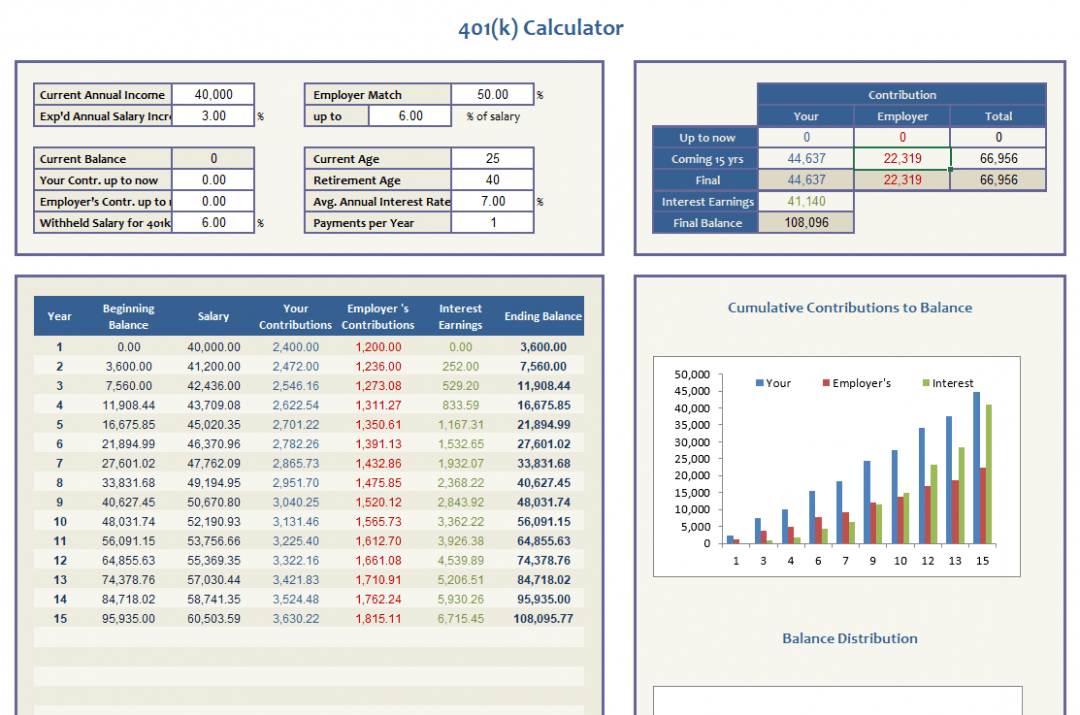Click the Current Balance value cell
Screen dimensions: 1080x715
214,158
